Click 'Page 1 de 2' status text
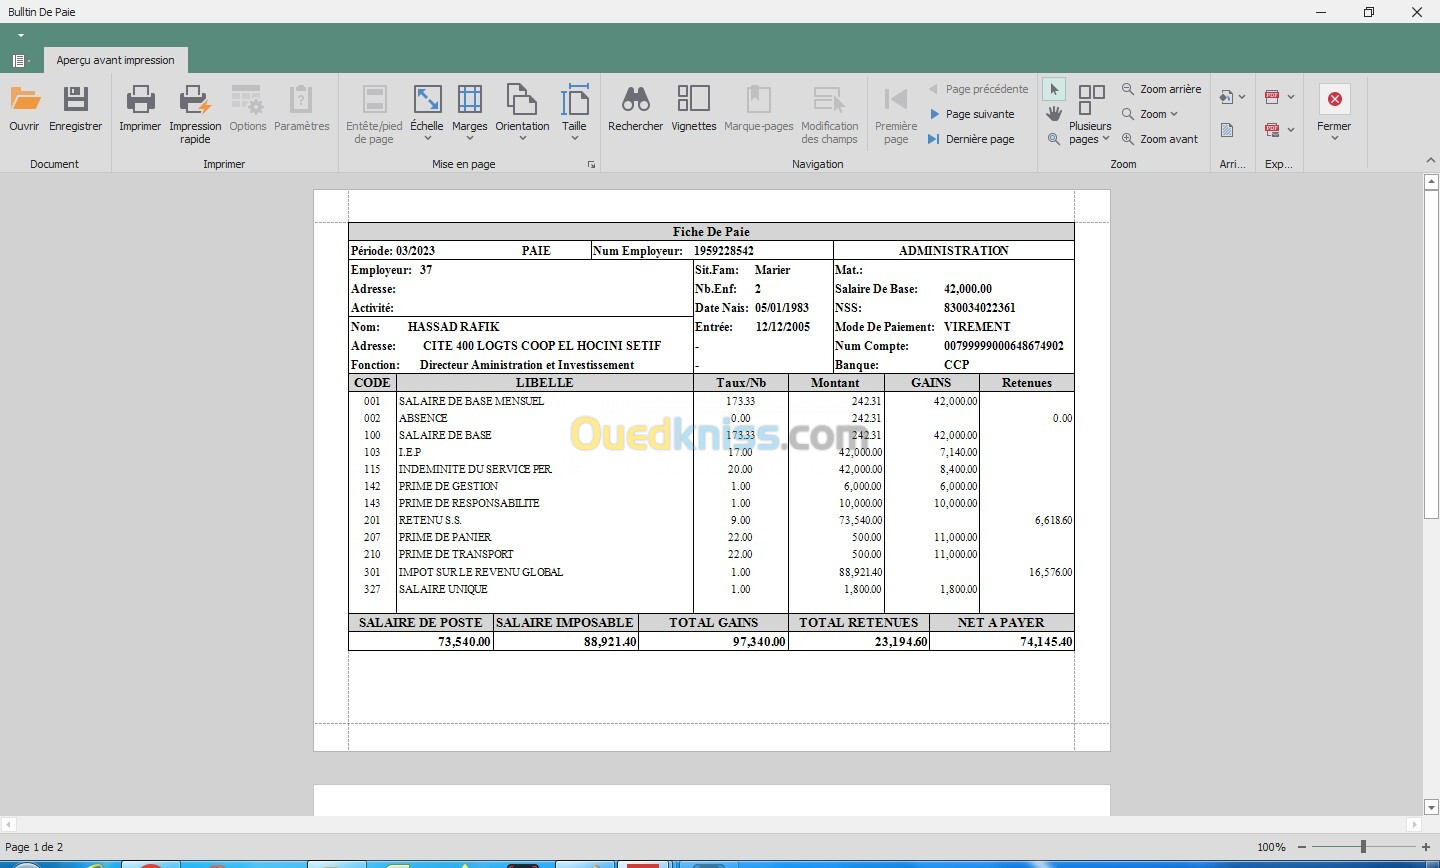This screenshot has width=1440, height=868. pyautogui.click(x=34, y=847)
